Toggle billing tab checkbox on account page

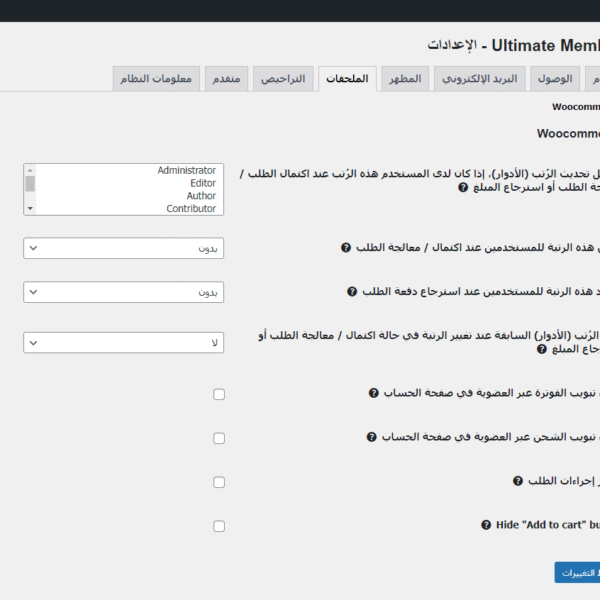coord(219,394)
